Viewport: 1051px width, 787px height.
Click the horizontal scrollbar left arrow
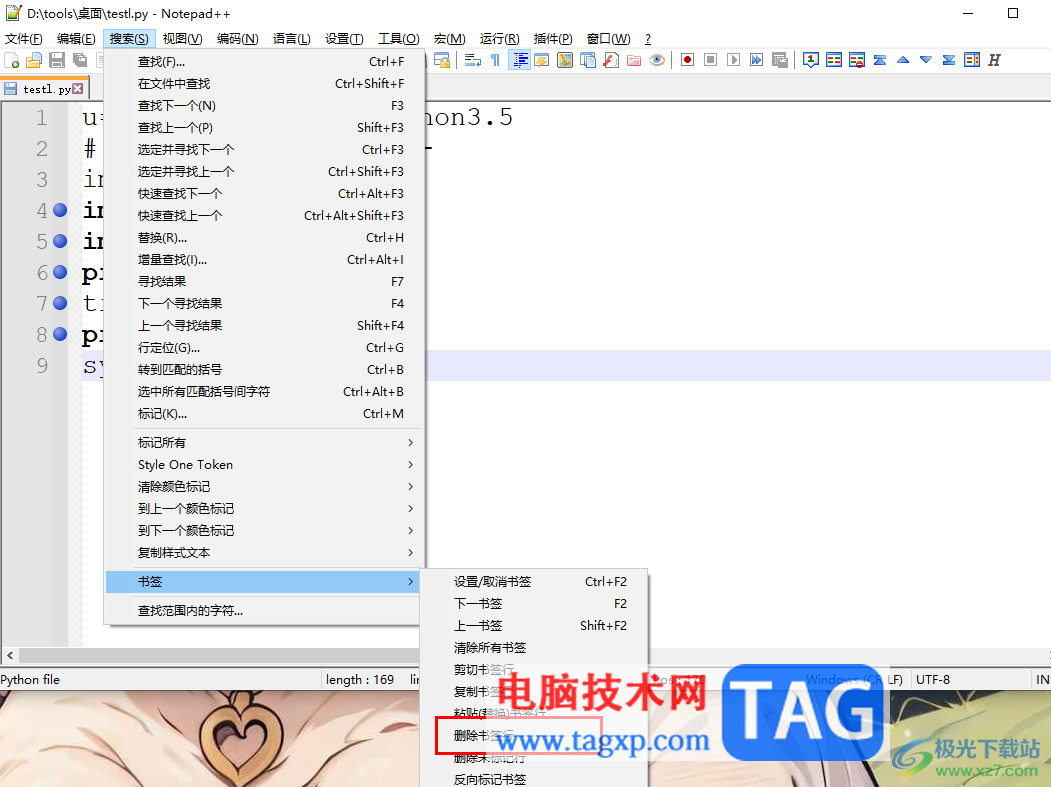pyautogui.click(x=10, y=655)
